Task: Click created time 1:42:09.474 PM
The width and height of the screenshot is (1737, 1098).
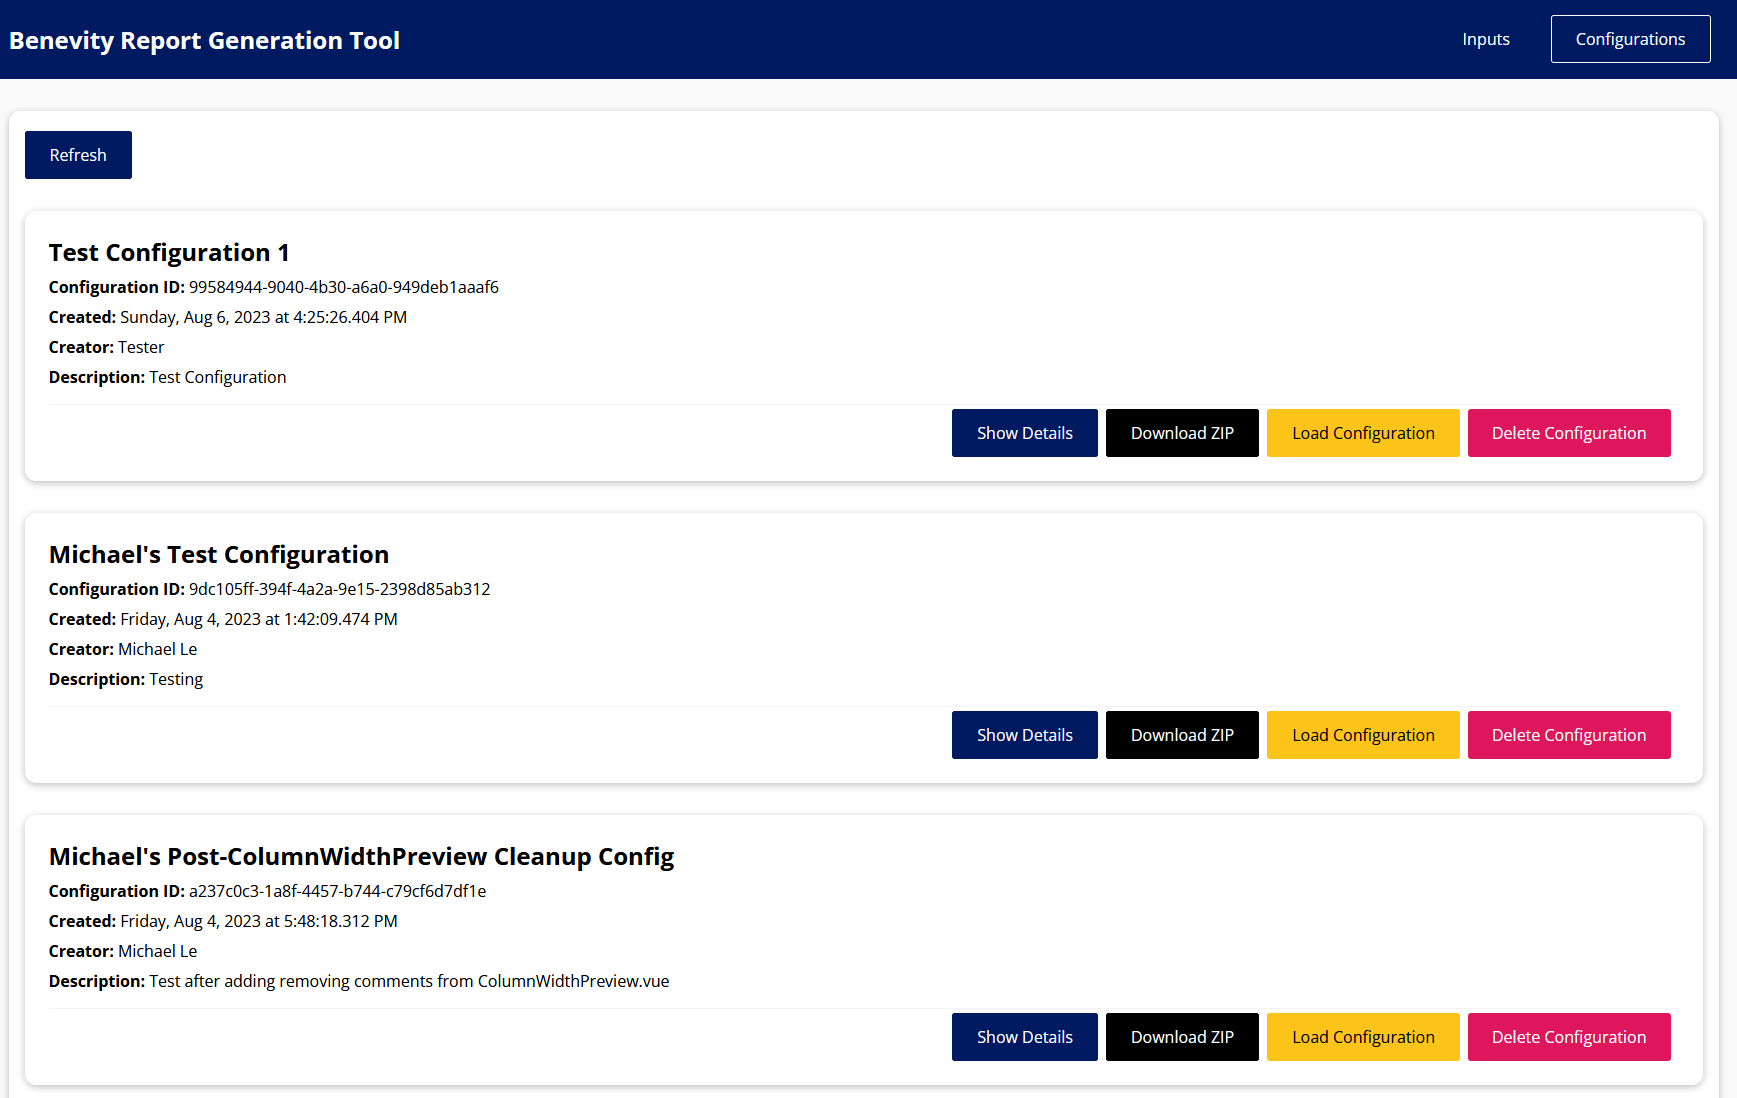Action: point(341,619)
